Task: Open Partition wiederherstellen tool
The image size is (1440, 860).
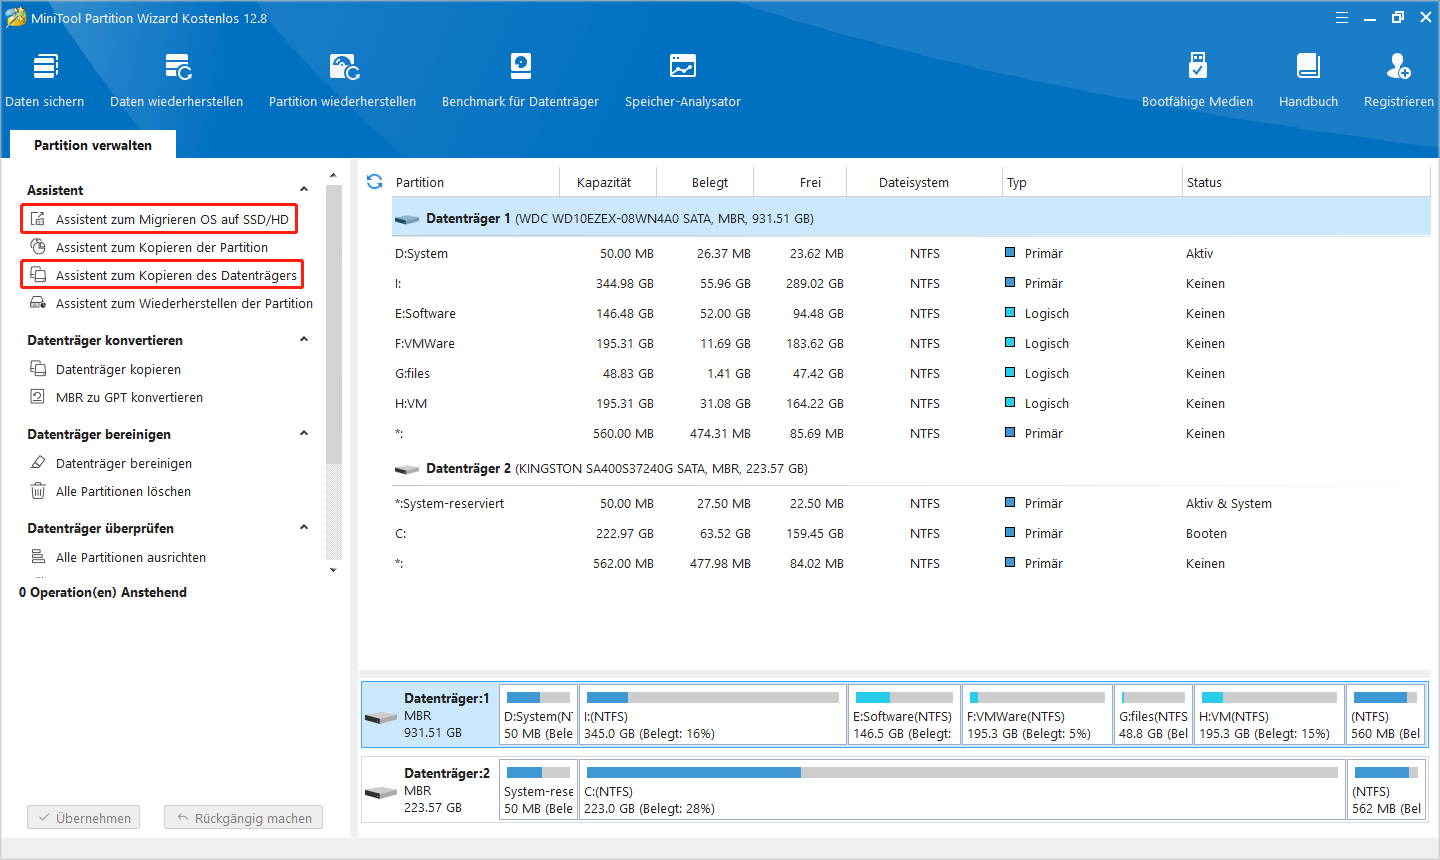Action: pos(343,81)
